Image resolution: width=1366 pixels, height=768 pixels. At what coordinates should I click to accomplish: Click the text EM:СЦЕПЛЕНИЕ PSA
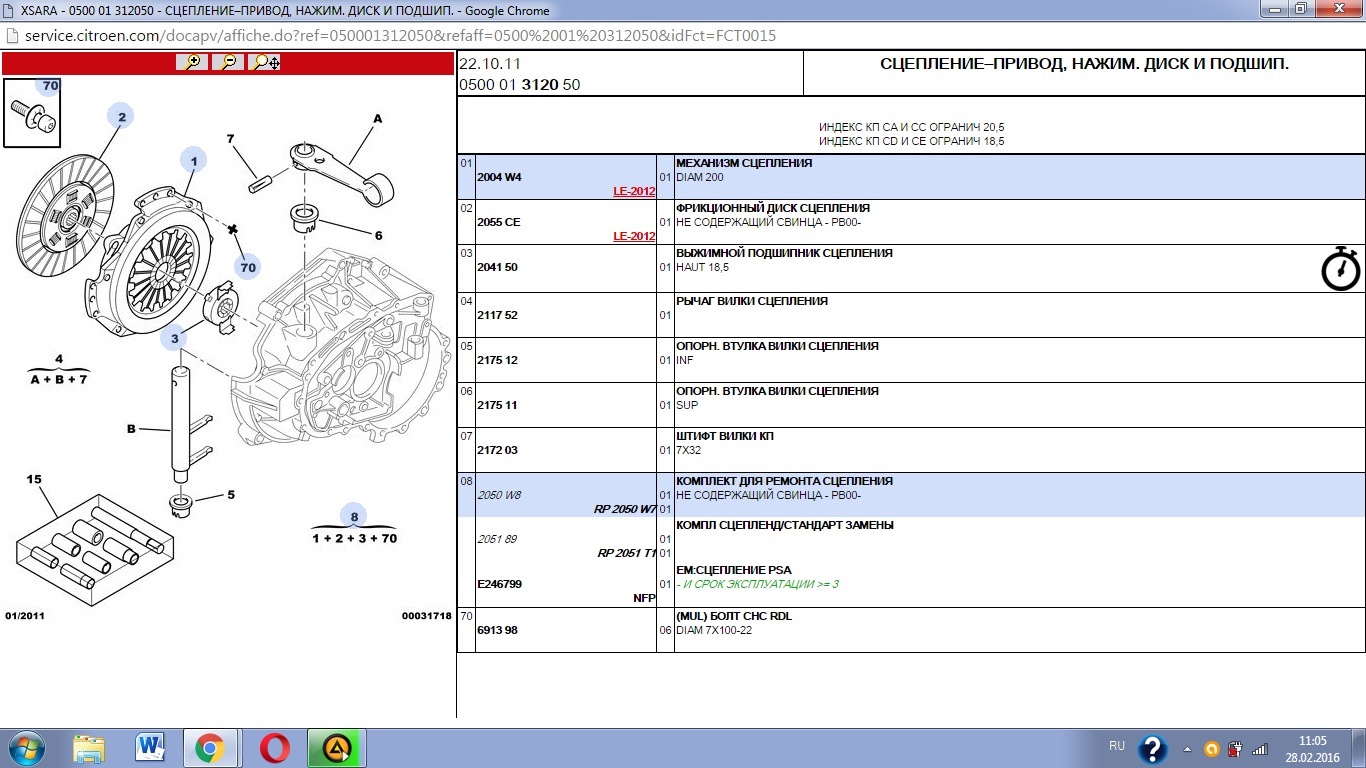click(x=733, y=570)
